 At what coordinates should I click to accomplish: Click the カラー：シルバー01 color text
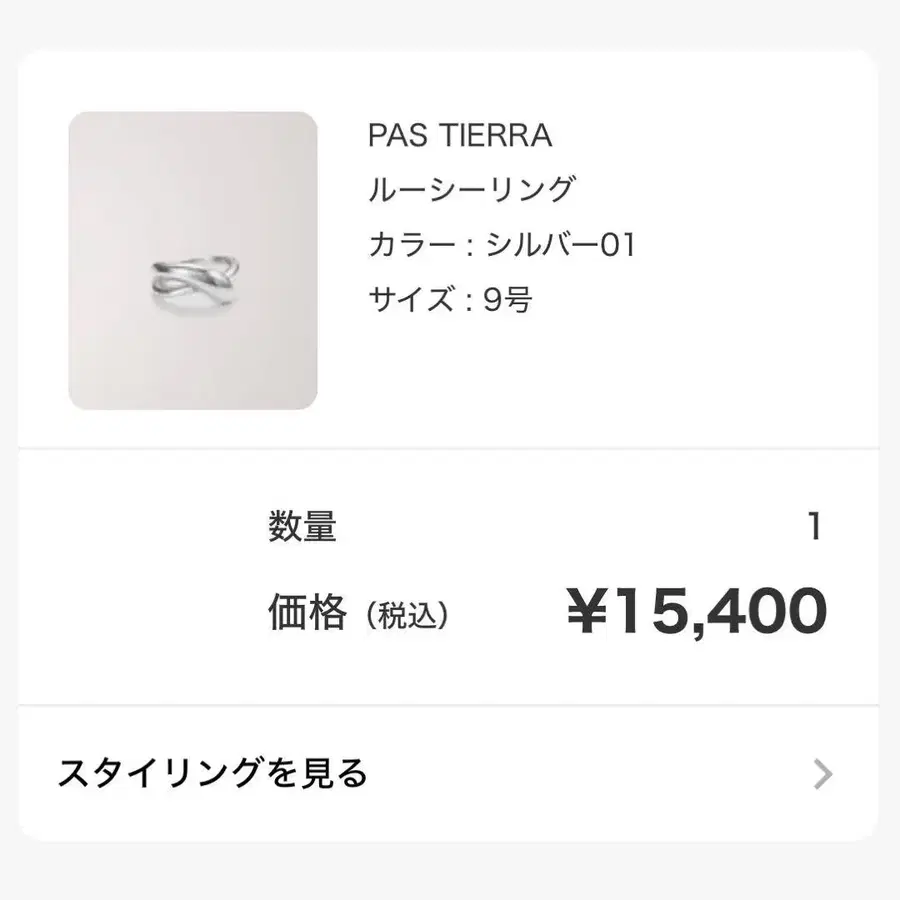pyautogui.click(x=502, y=245)
